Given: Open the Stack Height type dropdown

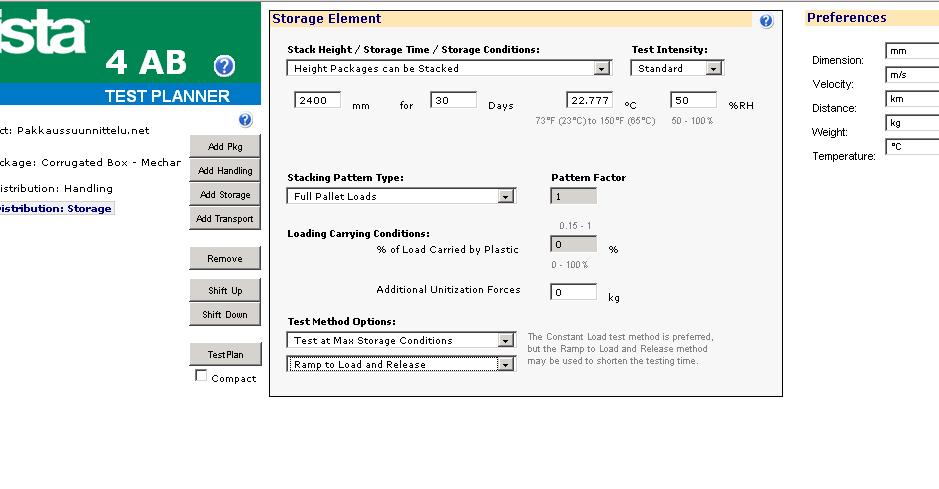Looking at the screenshot, I should (x=601, y=69).
